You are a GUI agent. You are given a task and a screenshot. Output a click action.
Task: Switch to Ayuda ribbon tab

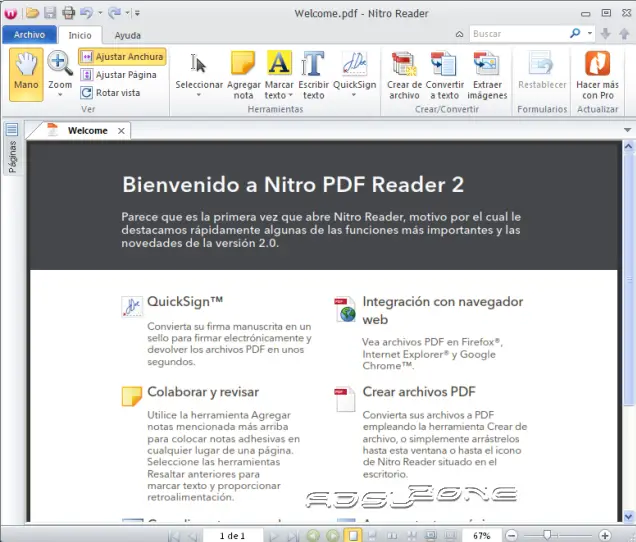(x=127, y=35)
